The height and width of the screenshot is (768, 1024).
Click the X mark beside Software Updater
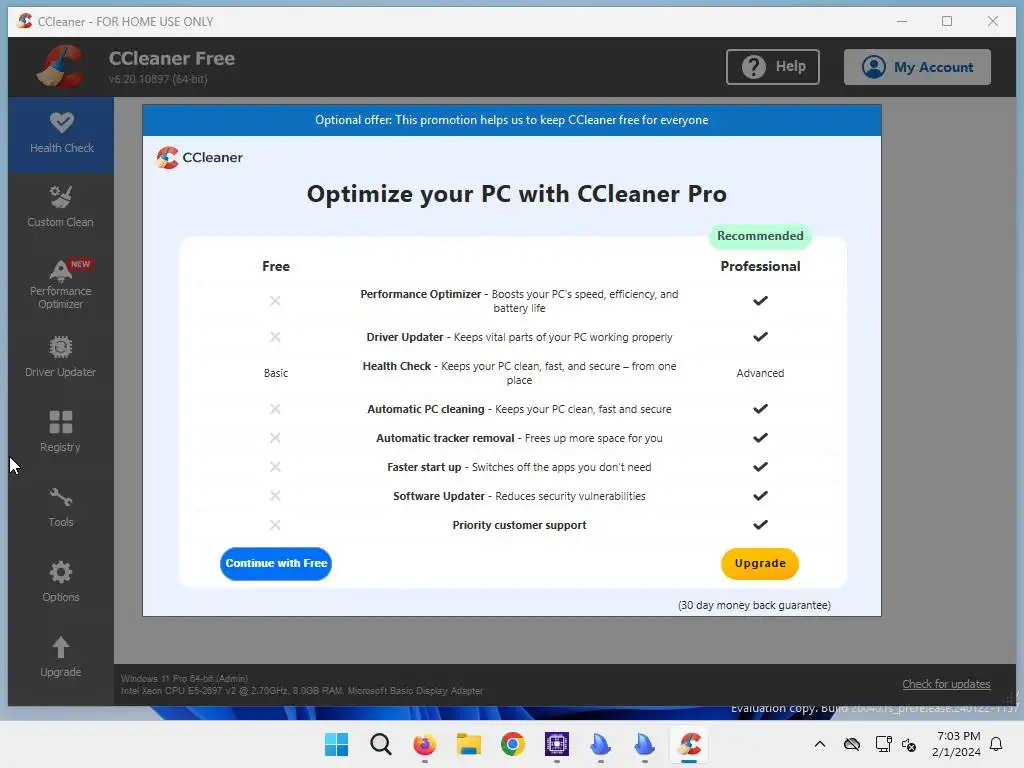point(275,496)
